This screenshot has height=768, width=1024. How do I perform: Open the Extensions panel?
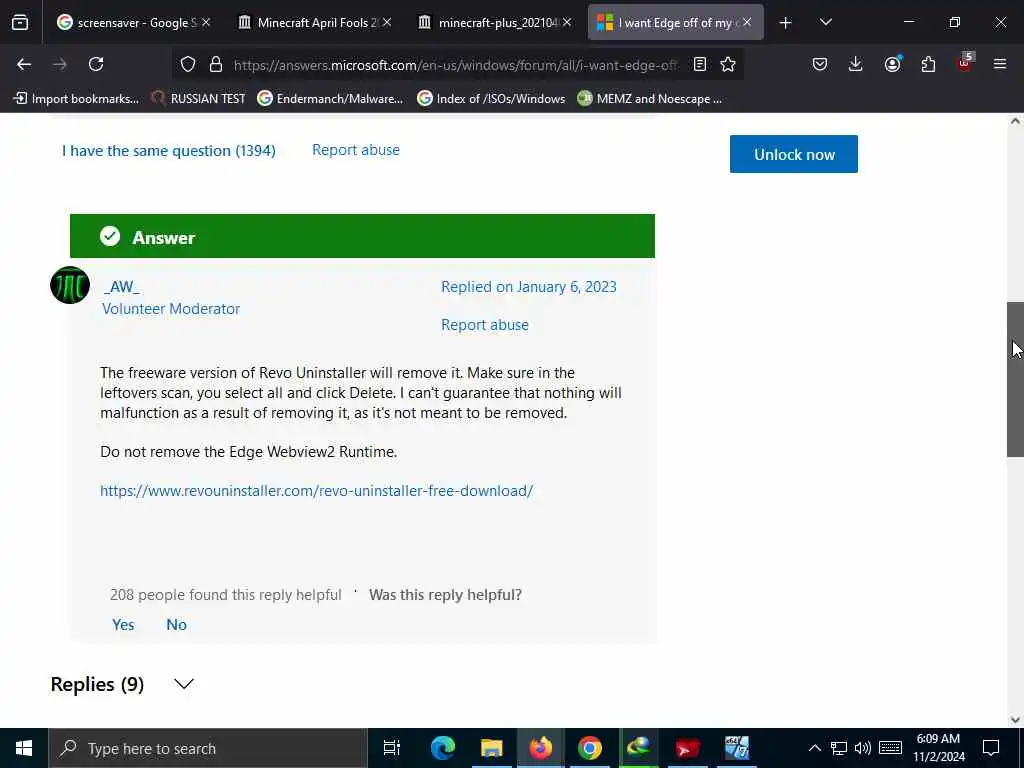click(x=928, y=64)
